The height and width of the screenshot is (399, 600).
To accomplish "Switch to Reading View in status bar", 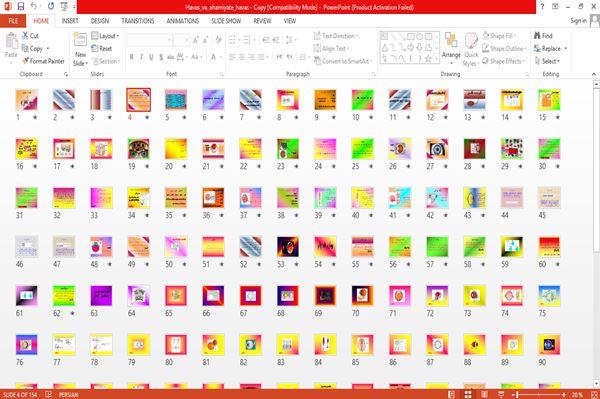I will click(x=484, y=394).
